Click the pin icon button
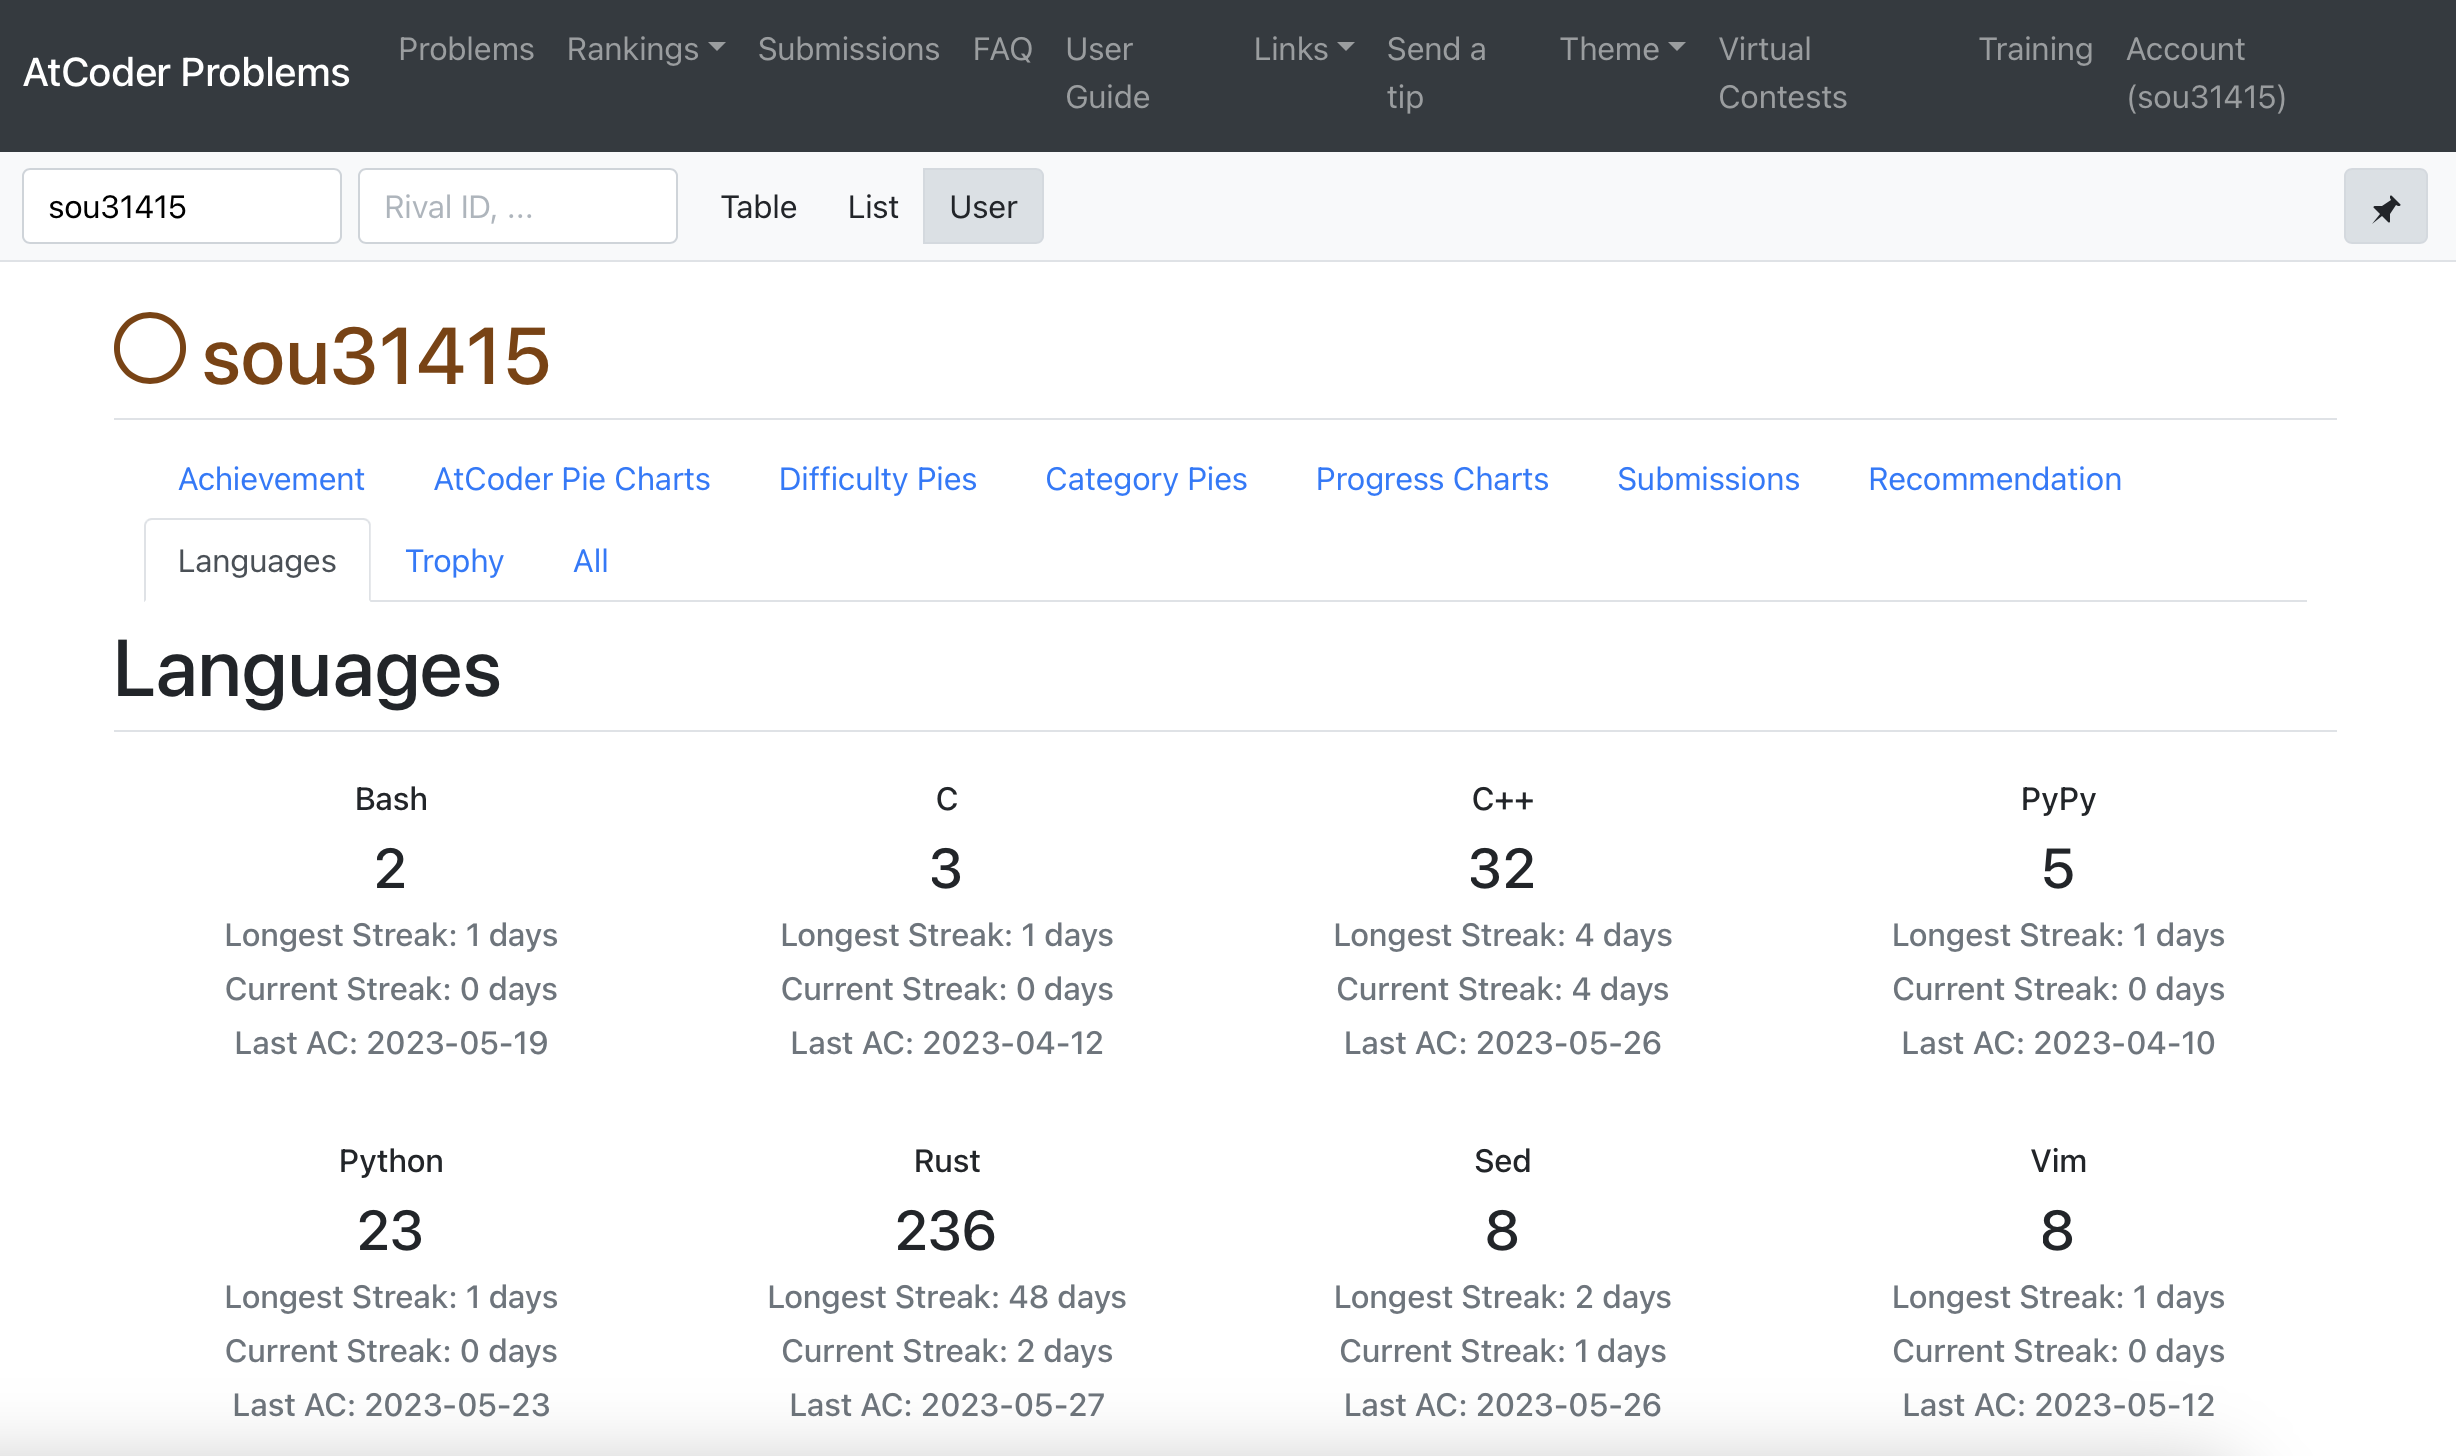Image resolution: width=2456 pixels, height=1456 pixels. (2385, 207)
